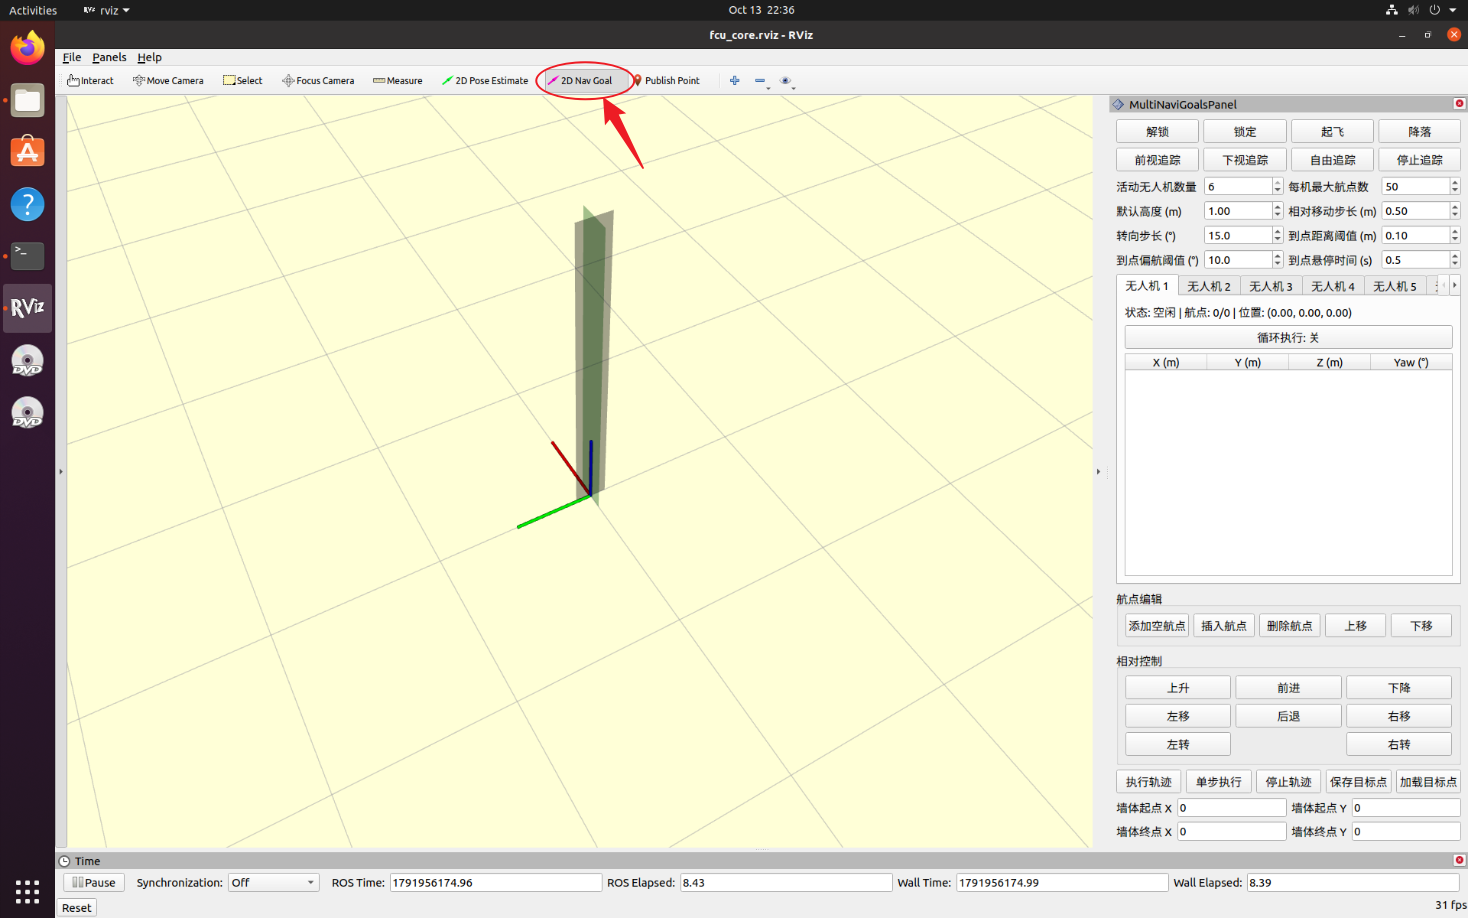Screen dimensions: 1468x918
Task: Choose the Publish Point tool
Action: pyautogui.click(x=665, y=81)
